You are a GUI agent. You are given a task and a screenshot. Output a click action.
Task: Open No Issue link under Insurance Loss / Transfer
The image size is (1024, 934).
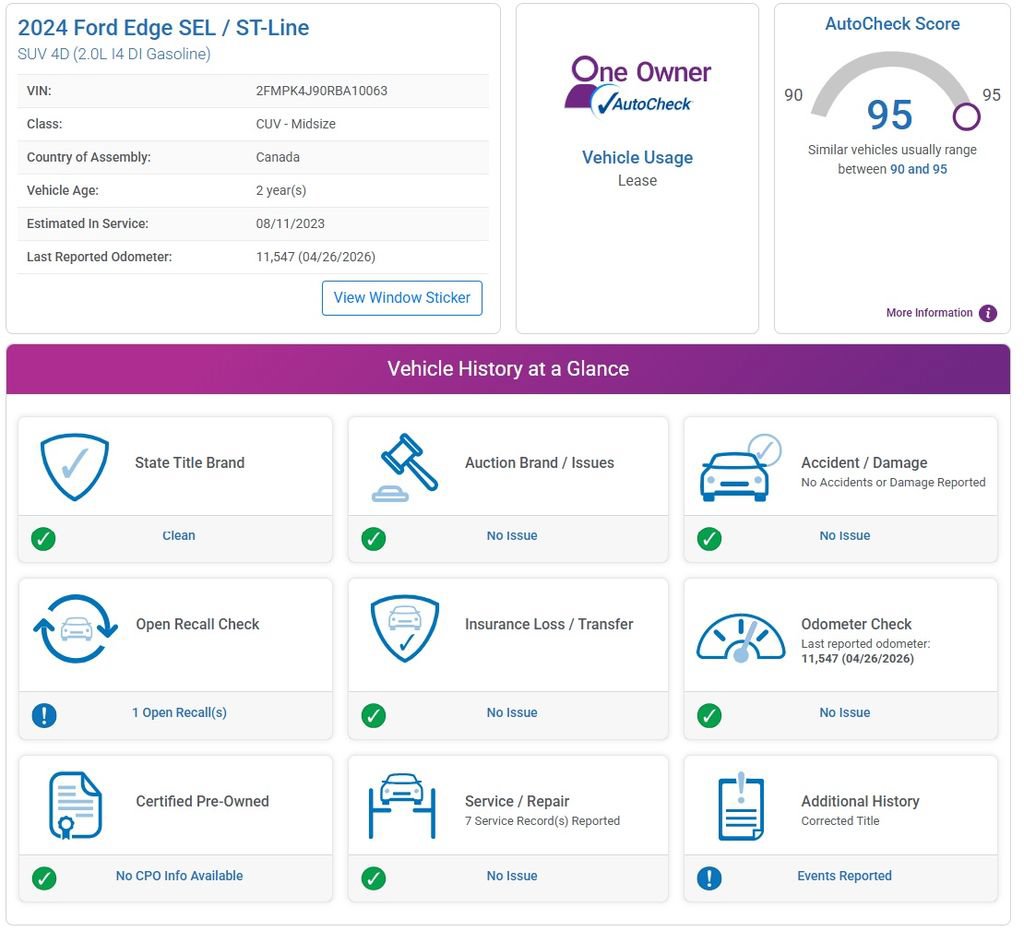(x=512, y=713)
